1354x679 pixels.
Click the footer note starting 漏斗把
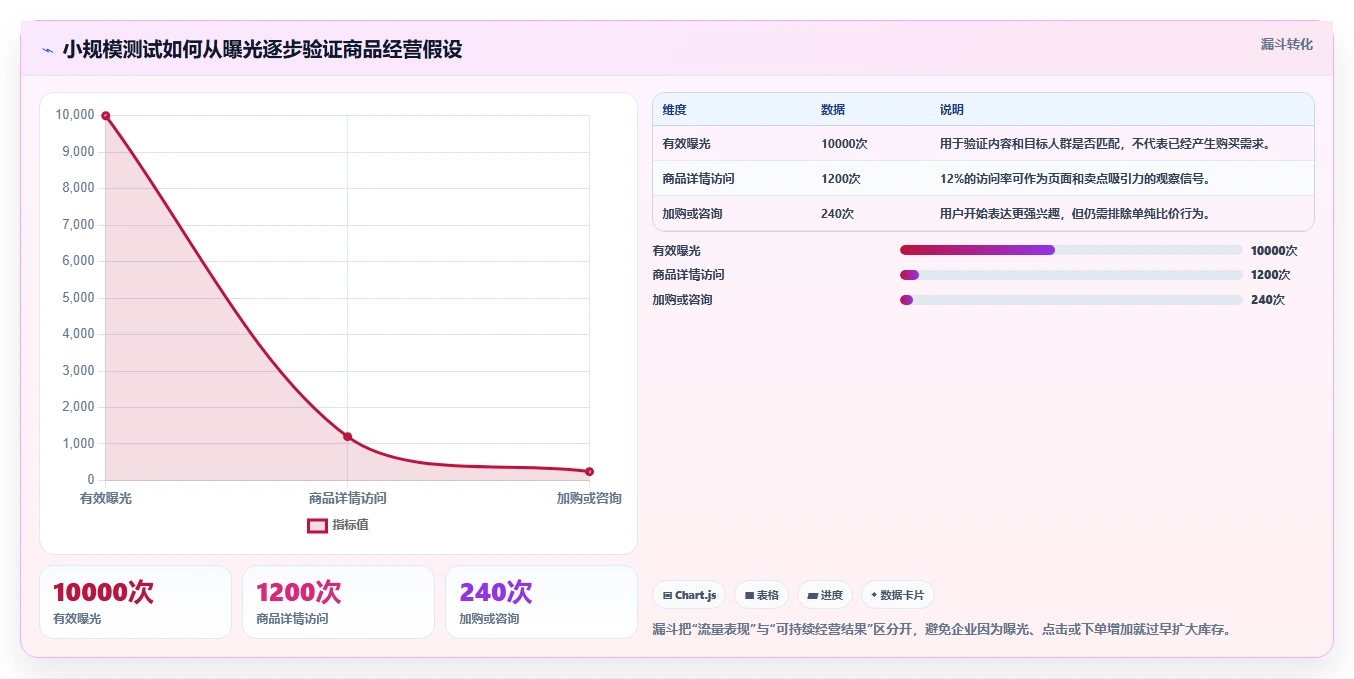click(x=941, y=630)
